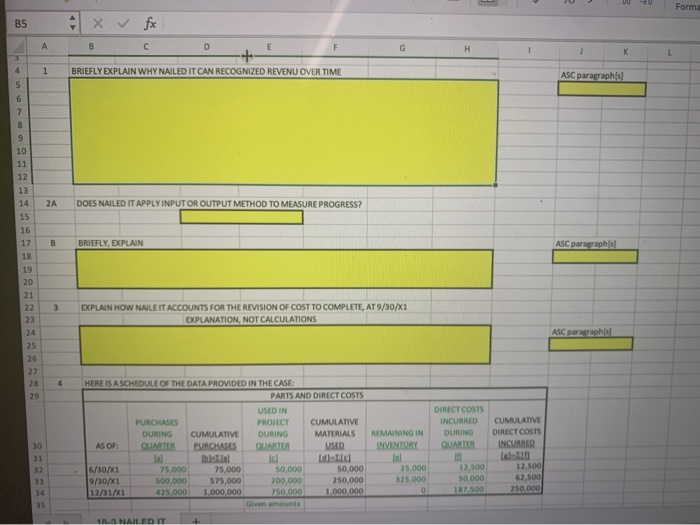Open the Insert Function fx button
The image size is (700, 525).
(x=150, y=23)
